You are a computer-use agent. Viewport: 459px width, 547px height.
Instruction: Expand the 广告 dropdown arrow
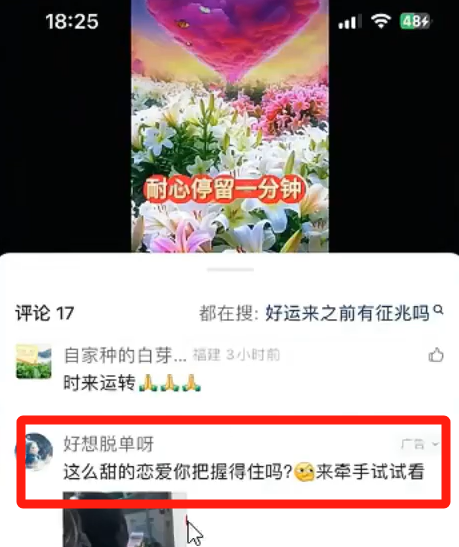point(435,444)
